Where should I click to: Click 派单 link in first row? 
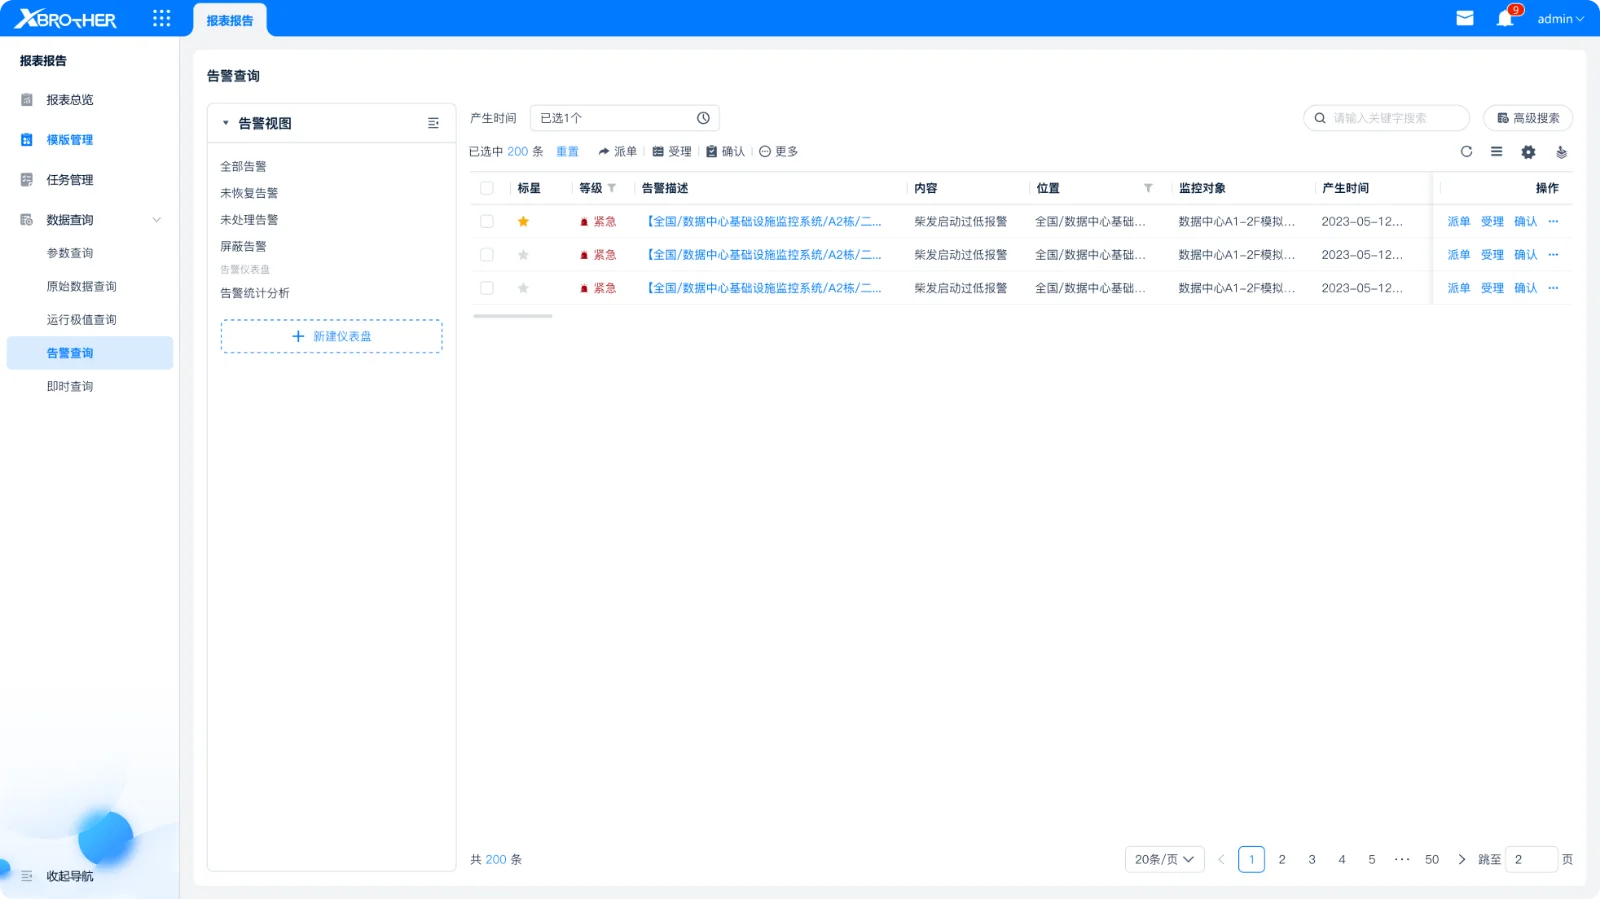[1459, 222]
